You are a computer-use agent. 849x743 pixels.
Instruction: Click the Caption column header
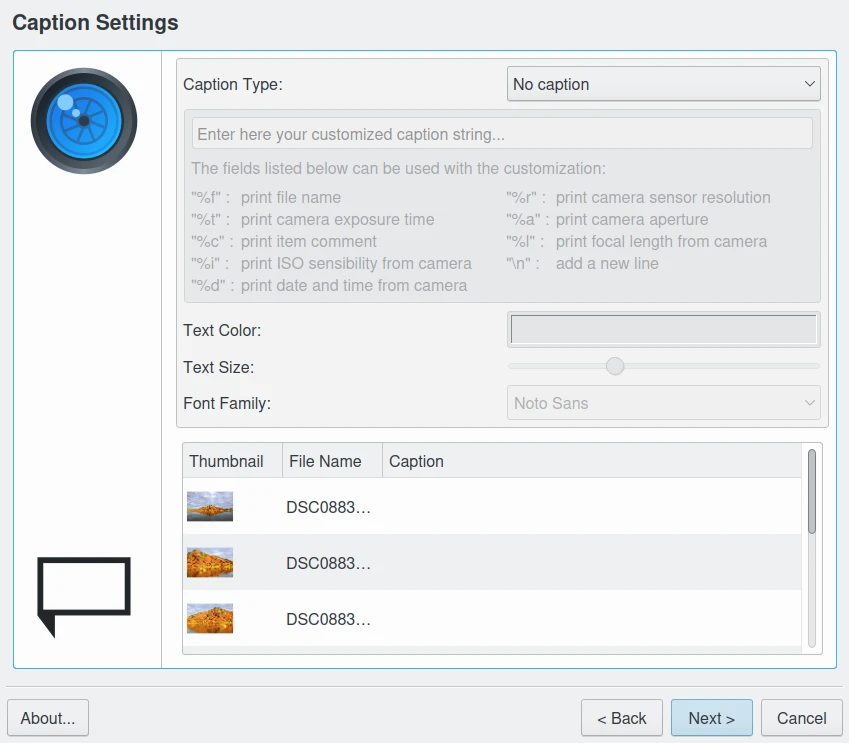coord(416,461)
